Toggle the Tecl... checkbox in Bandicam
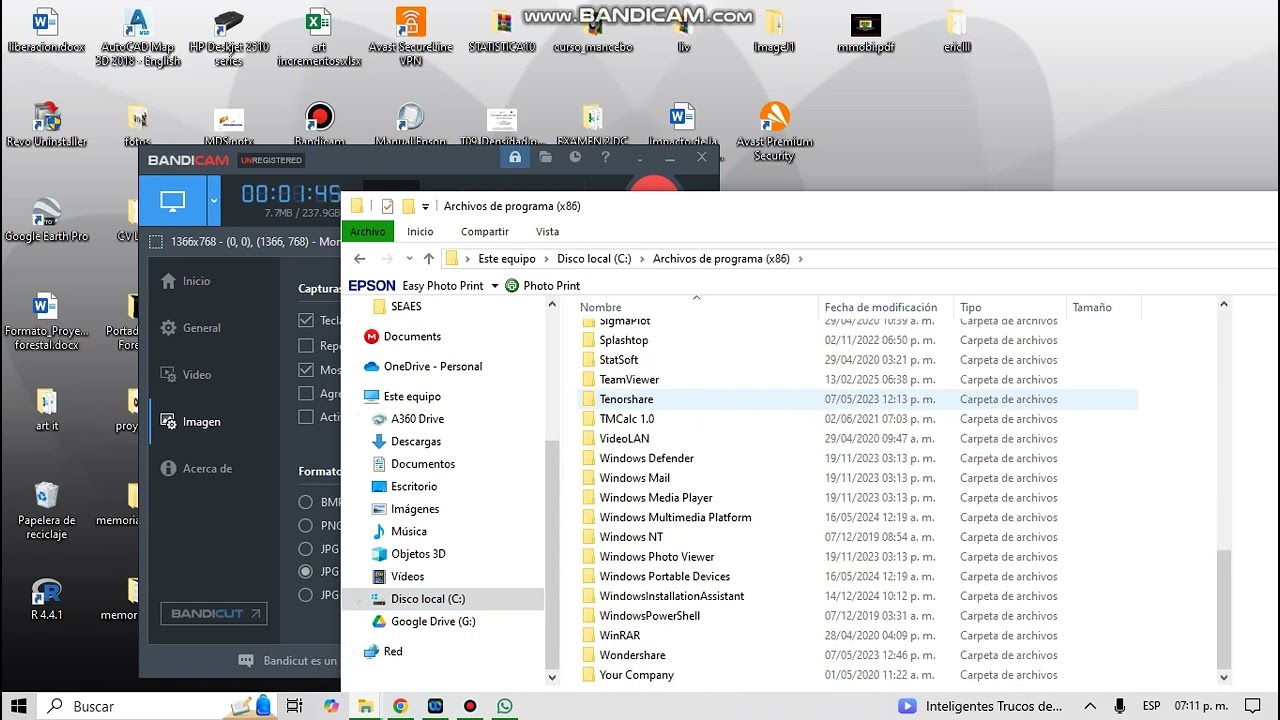 pyautogui.click(x=306, y=321)
